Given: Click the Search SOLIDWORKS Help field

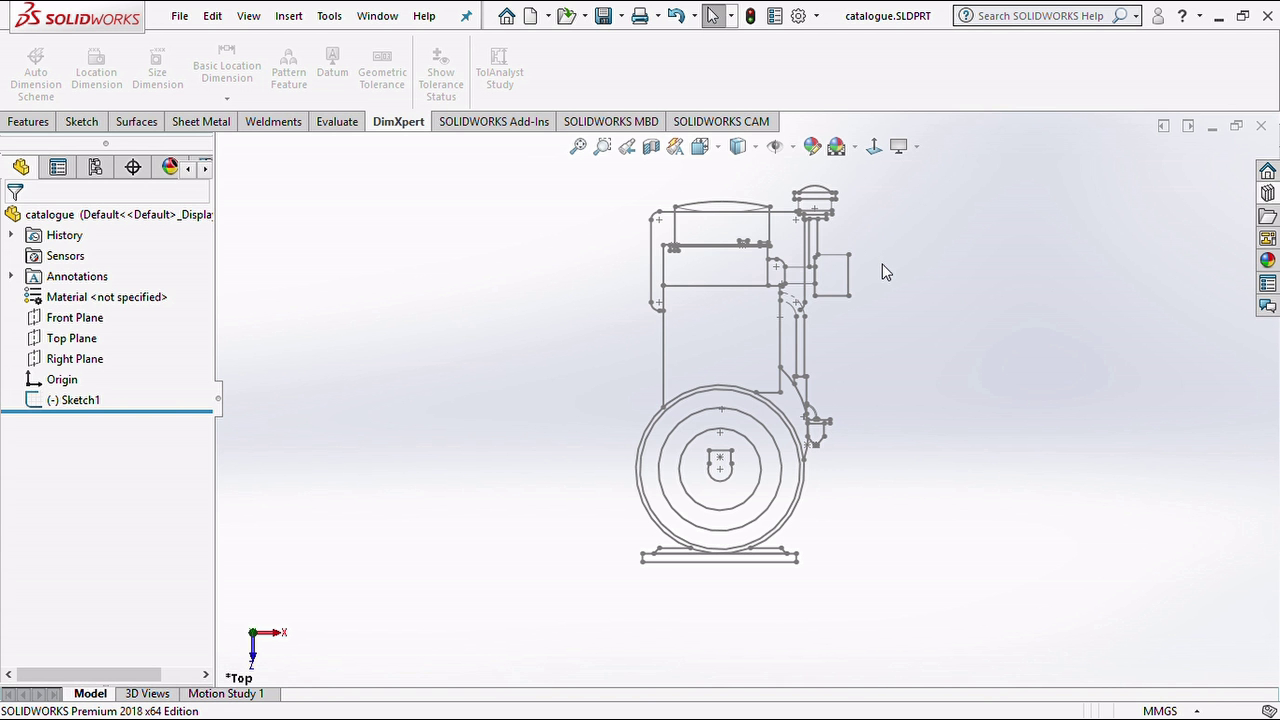Looking at the screenshot, I should click(x=1040, y=16).
